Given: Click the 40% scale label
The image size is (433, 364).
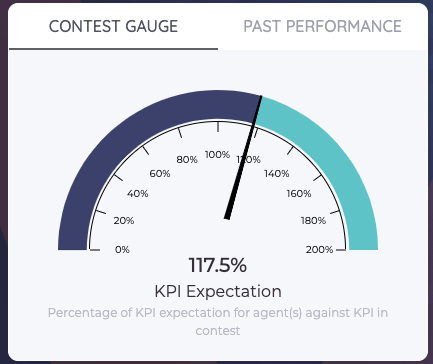Looking at the screenshot, I should 137,193.
